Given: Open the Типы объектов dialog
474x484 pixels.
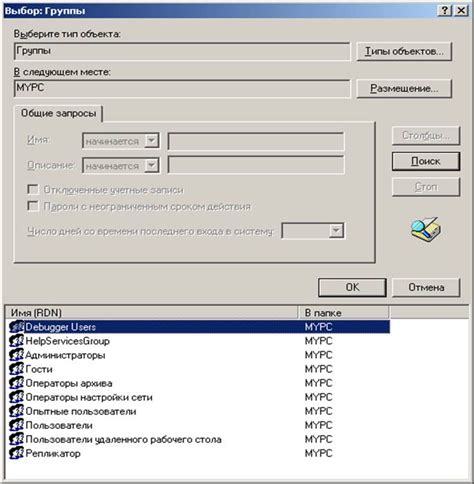Looking at the screenshot, I should (404, 51).
